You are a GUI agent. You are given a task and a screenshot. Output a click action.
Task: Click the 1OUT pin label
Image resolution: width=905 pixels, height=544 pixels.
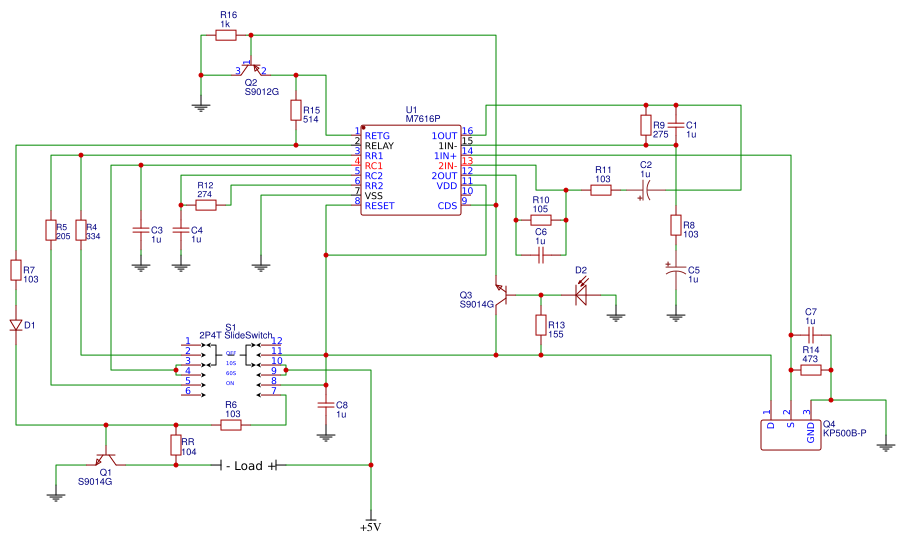(x=444, y=136)
